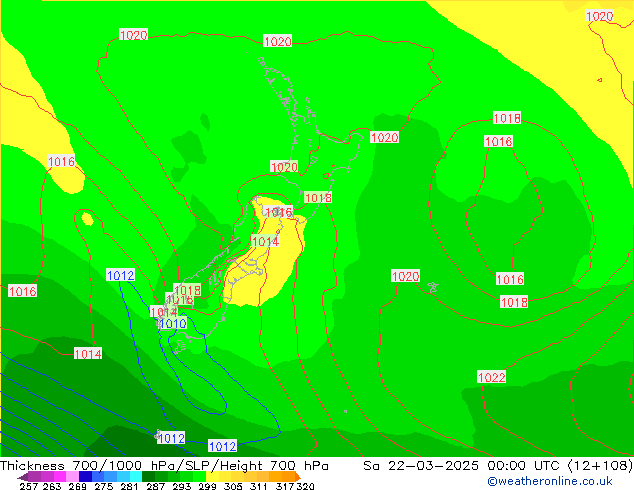Click the 1022 isobar label
The width and height of the screenshot is (634, 490).
click(x=491, y=377)
